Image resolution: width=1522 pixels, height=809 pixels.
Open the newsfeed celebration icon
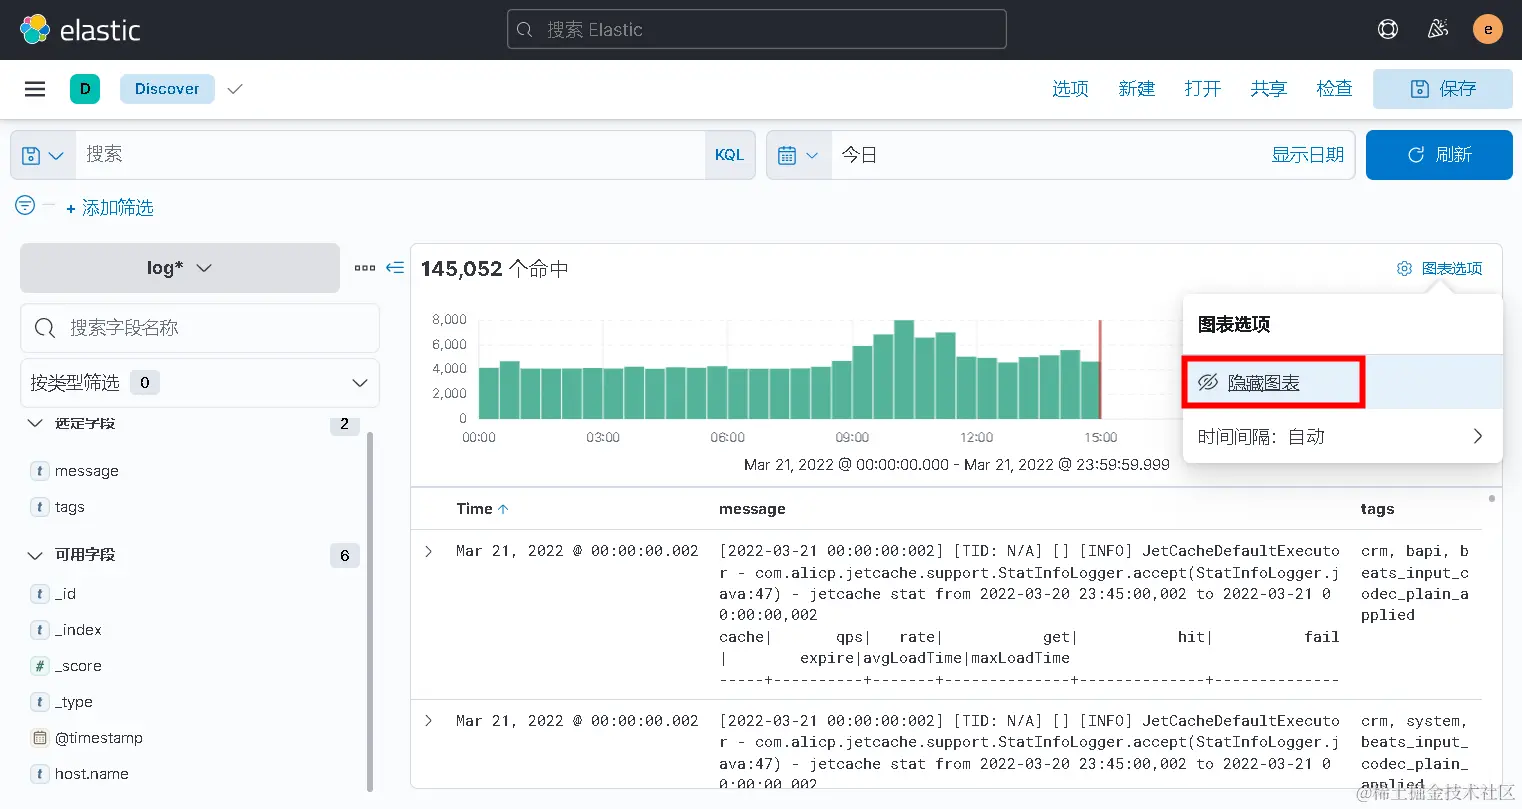coord(1438,29)
